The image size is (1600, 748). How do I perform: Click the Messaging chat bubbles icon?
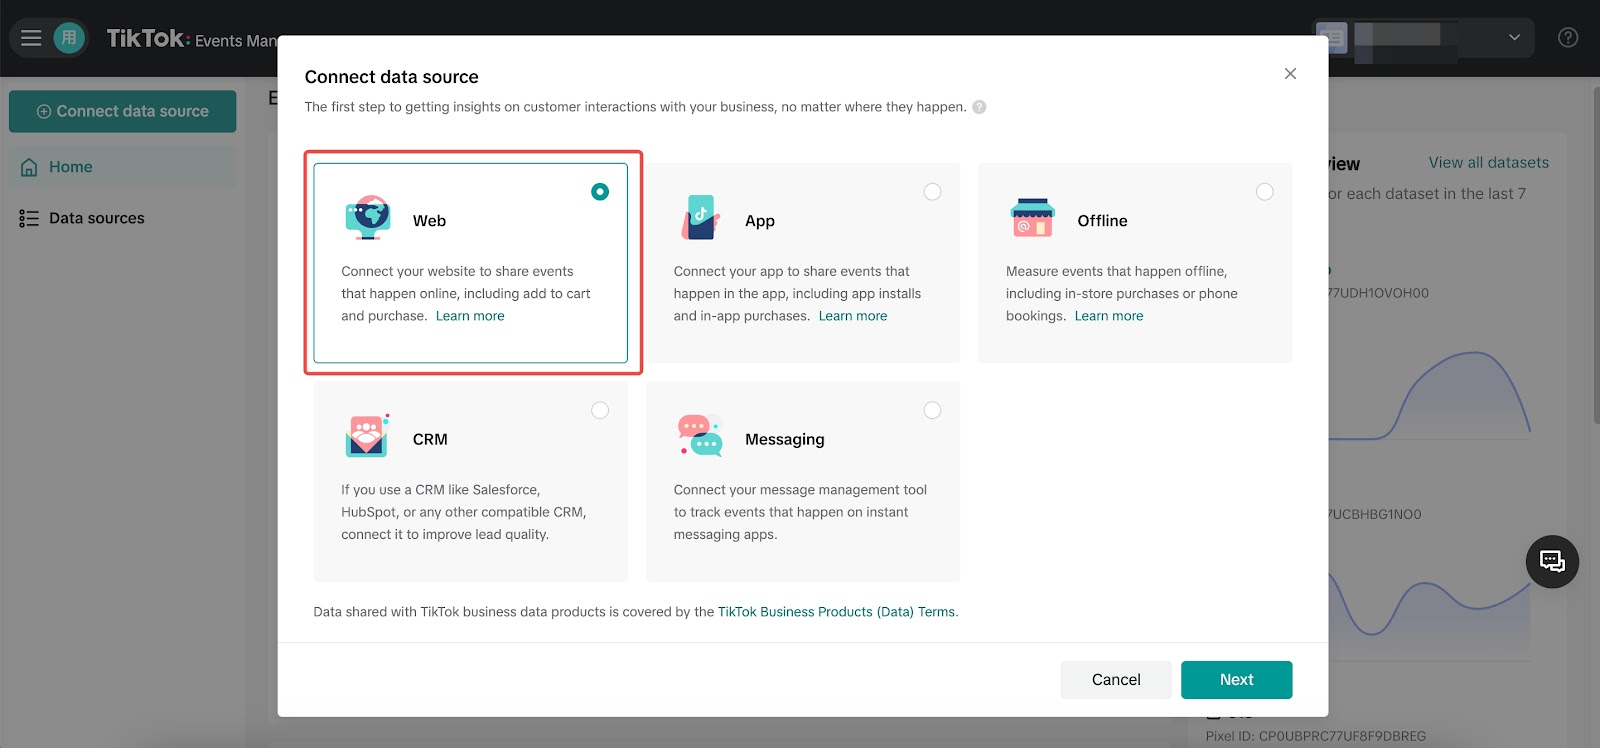click(701, 436)
